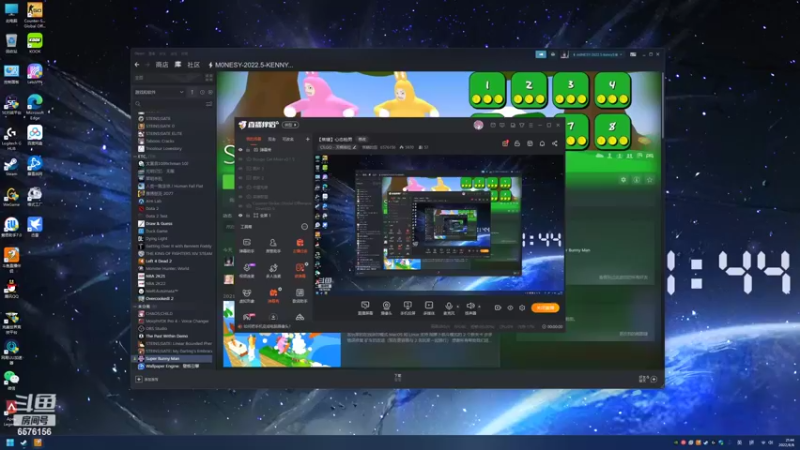Open the multi-person link tool in toolbox
Viewport: 800px width, 450px height.
273,270
